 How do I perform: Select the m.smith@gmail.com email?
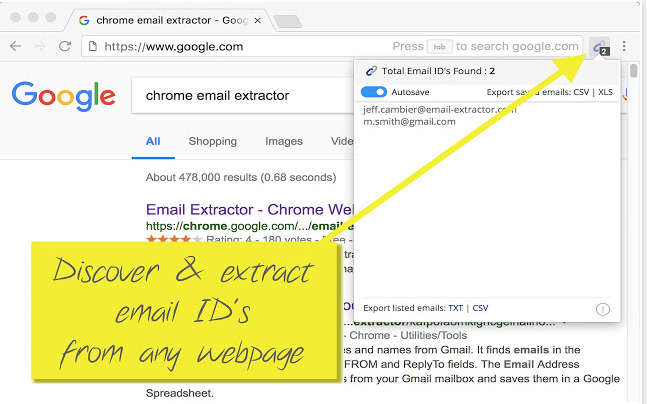(409, 122)
